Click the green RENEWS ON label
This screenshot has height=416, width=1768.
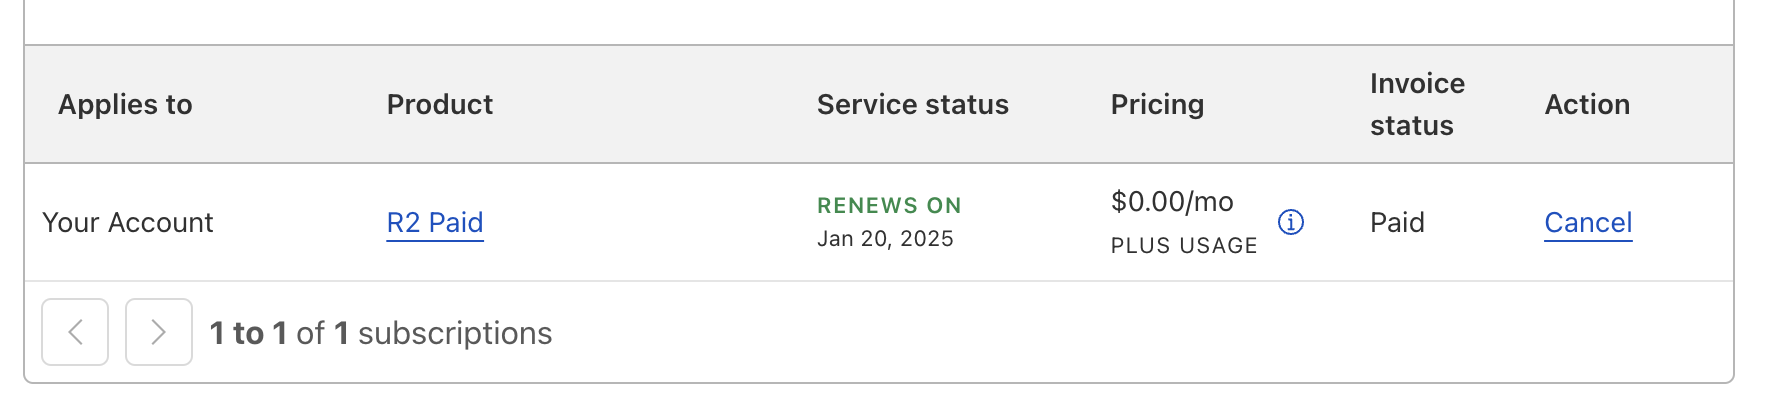click(x=889, y=205)
